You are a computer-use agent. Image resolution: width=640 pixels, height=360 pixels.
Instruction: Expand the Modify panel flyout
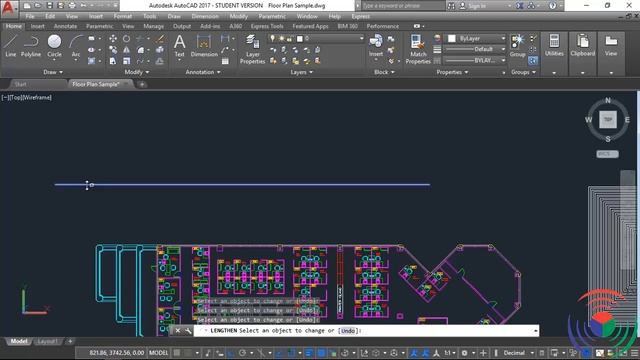(137, 72)
